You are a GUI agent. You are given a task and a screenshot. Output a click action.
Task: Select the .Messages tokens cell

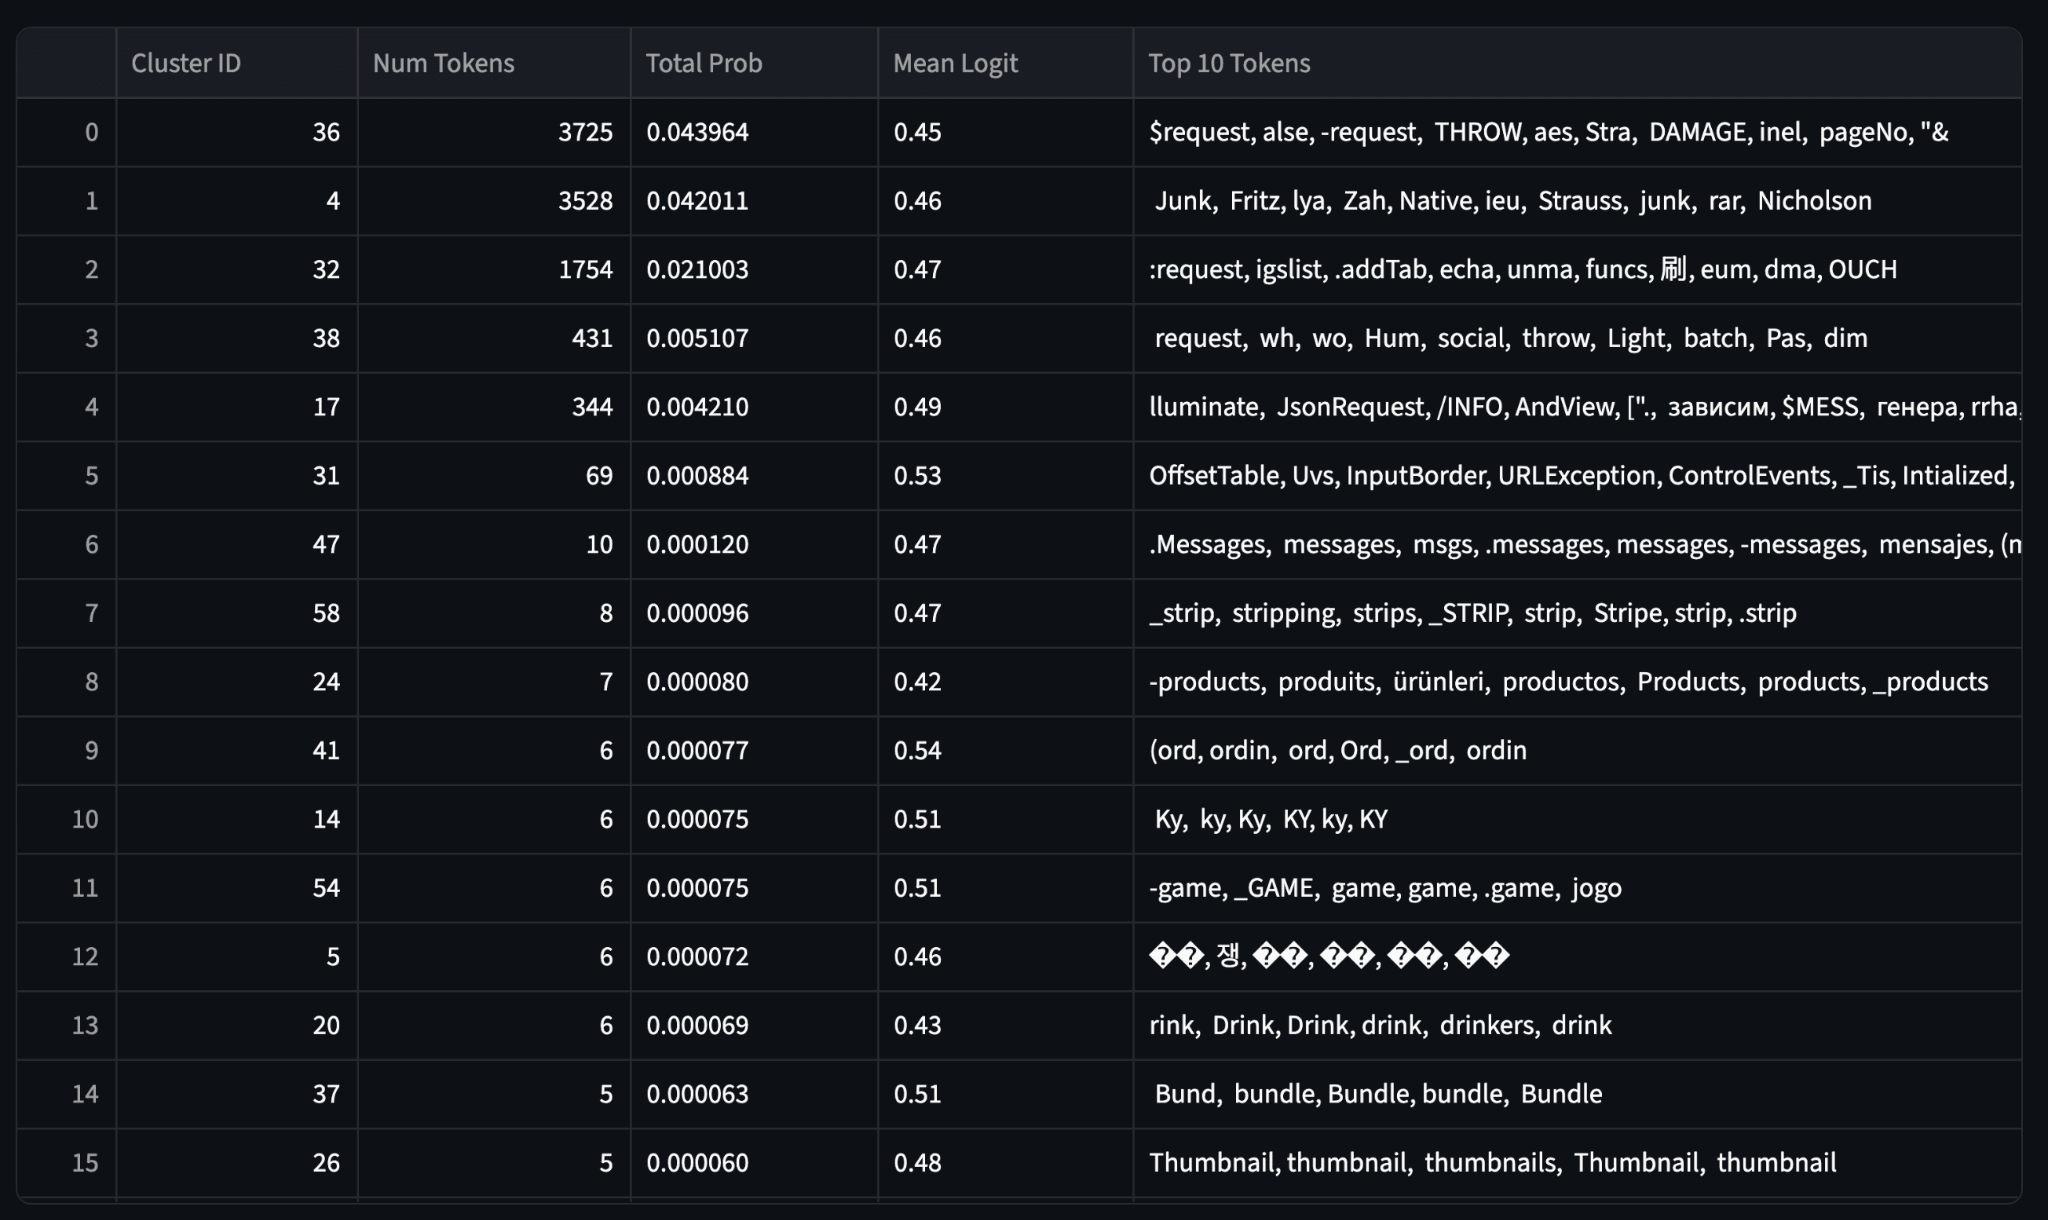pos(1577,544)
